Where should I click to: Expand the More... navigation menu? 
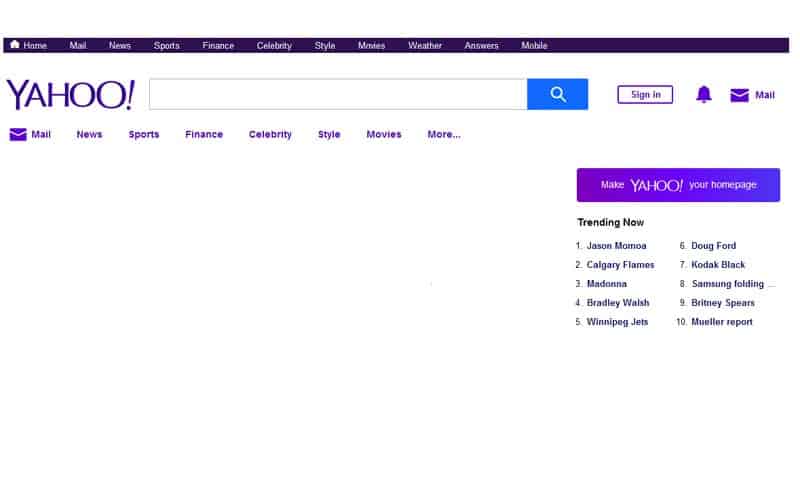[444, 134]
